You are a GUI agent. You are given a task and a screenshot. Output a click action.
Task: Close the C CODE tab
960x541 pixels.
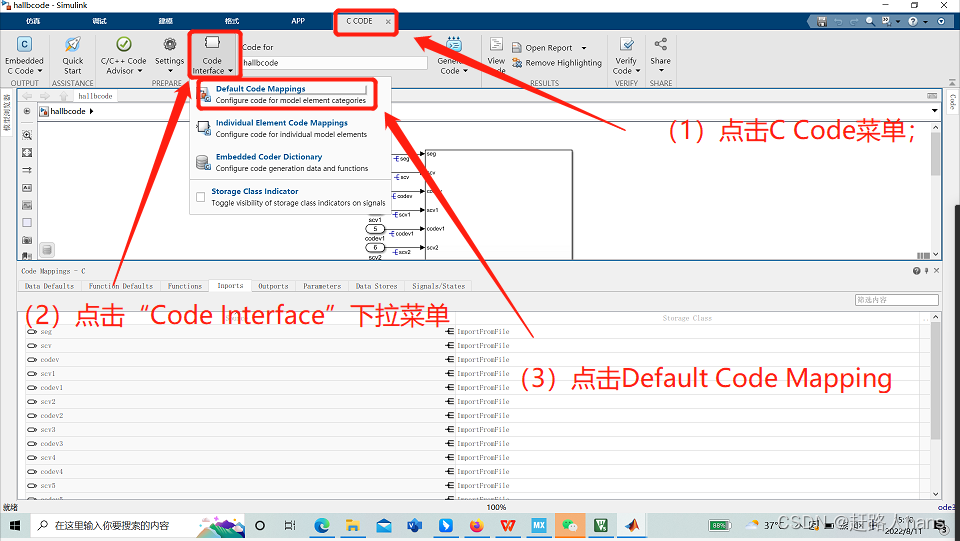(x=388, y=21)
